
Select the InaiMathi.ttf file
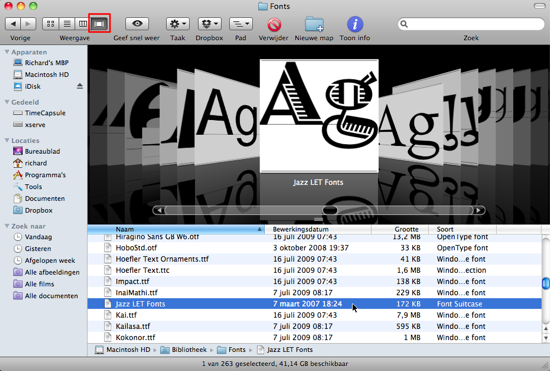tap(315, 293)
